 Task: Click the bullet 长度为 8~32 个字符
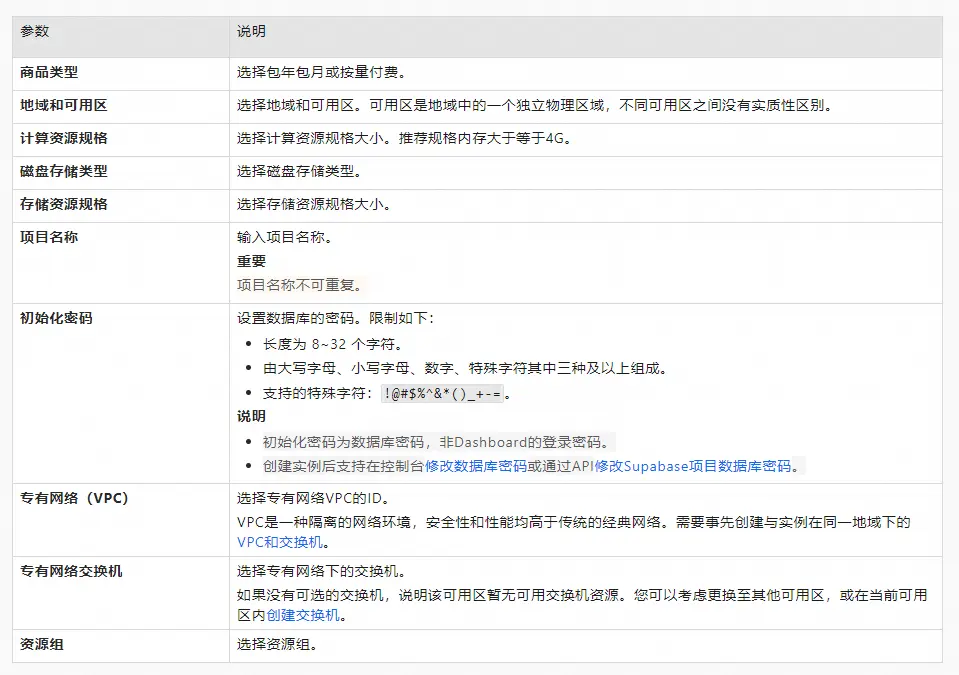point(333,345)
